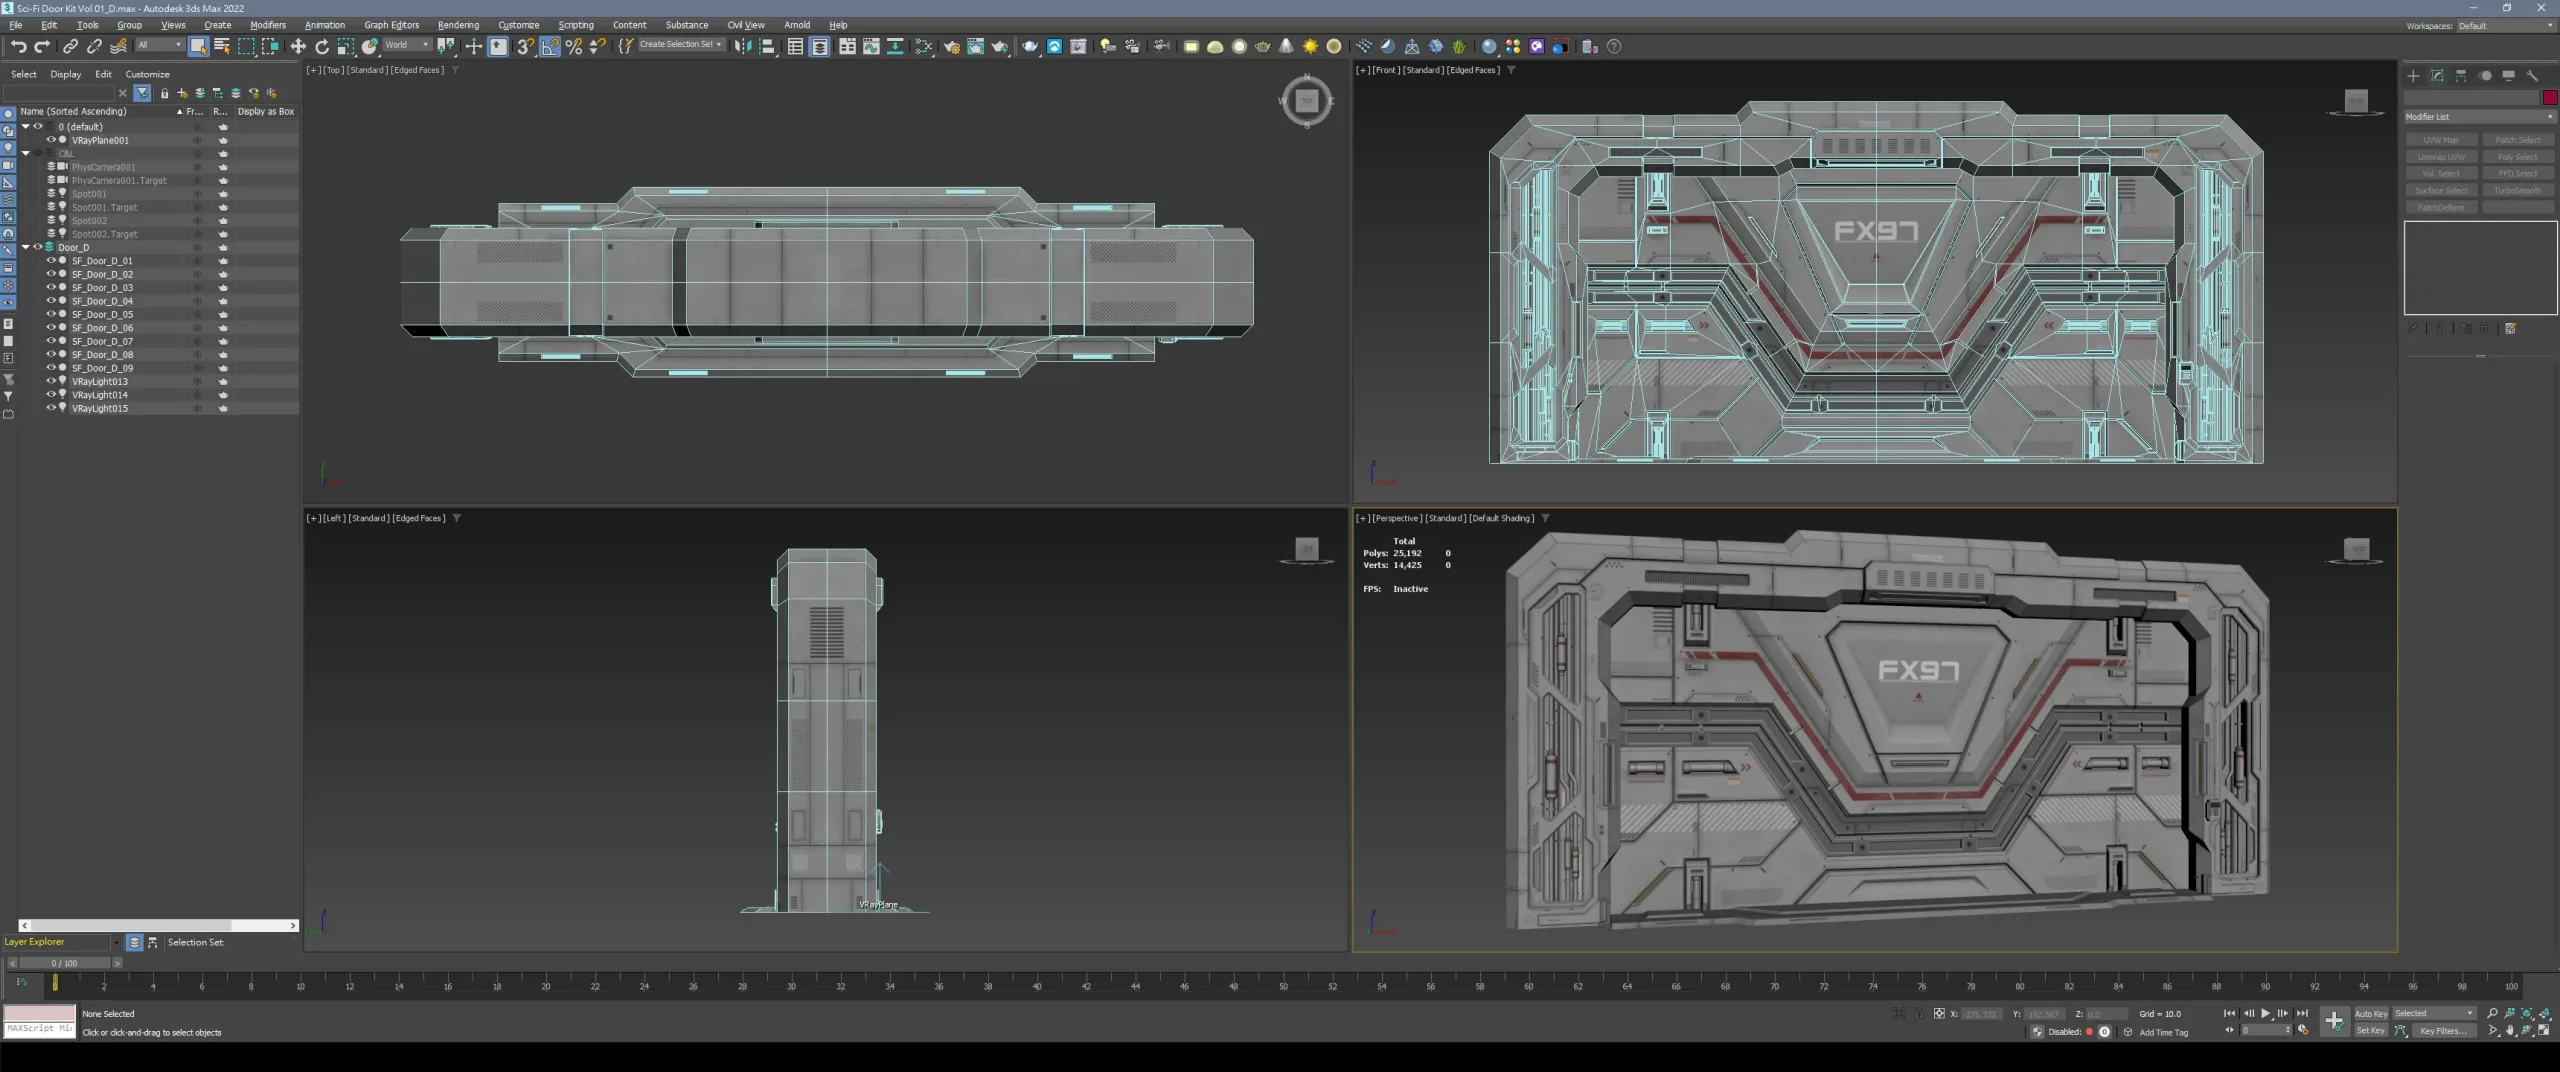Hide the VRayLight013 object
The image size is (2560, 1072).
click(50, 381)
